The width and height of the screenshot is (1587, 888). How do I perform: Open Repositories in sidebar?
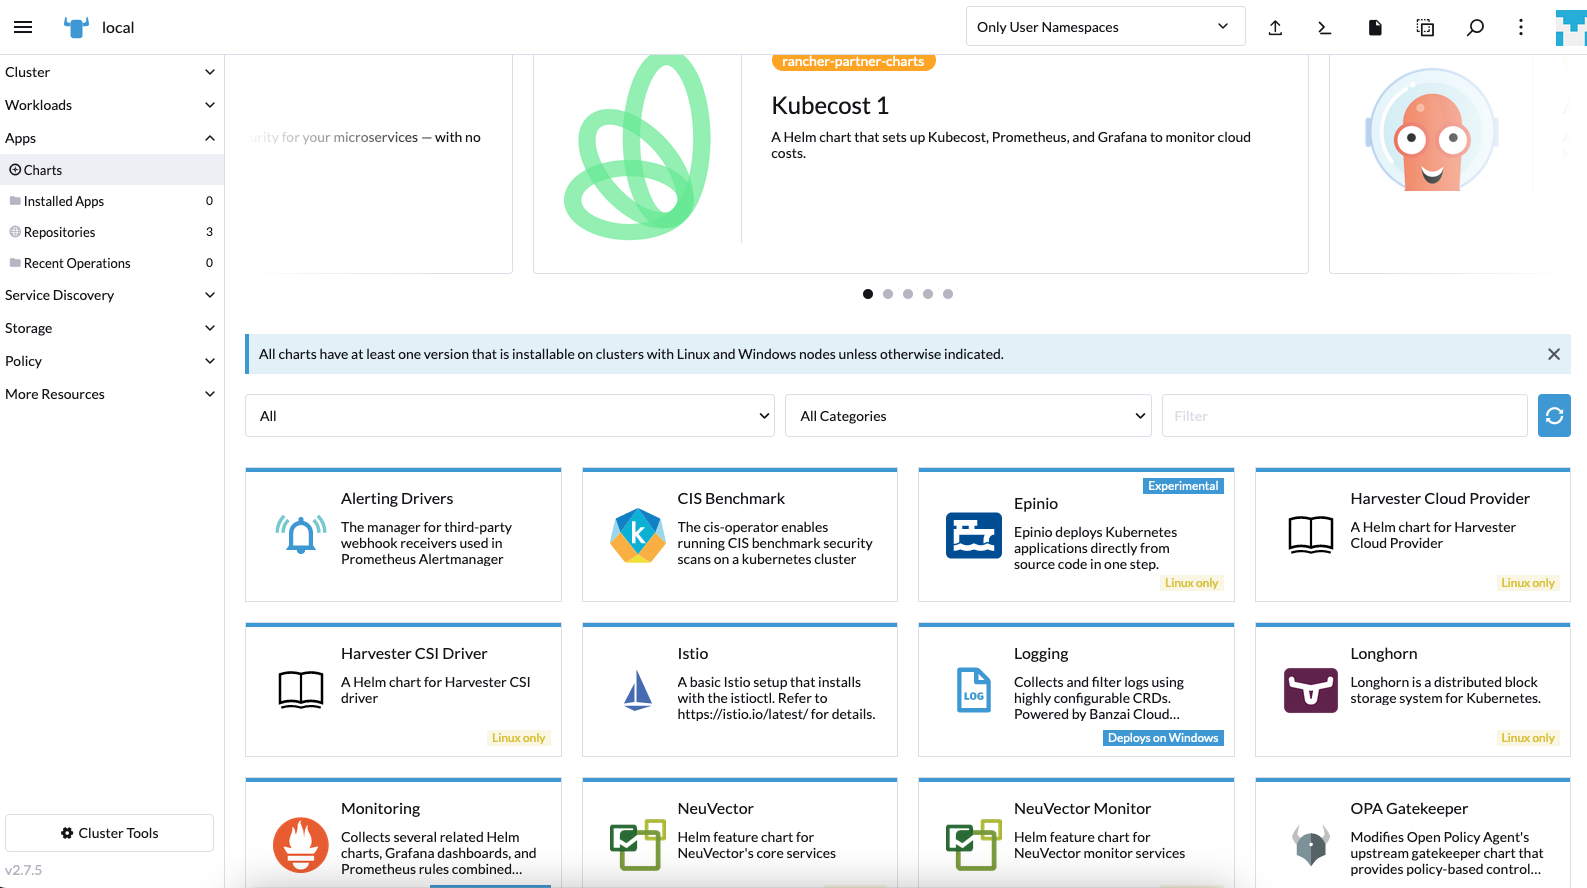coord(112,232)
